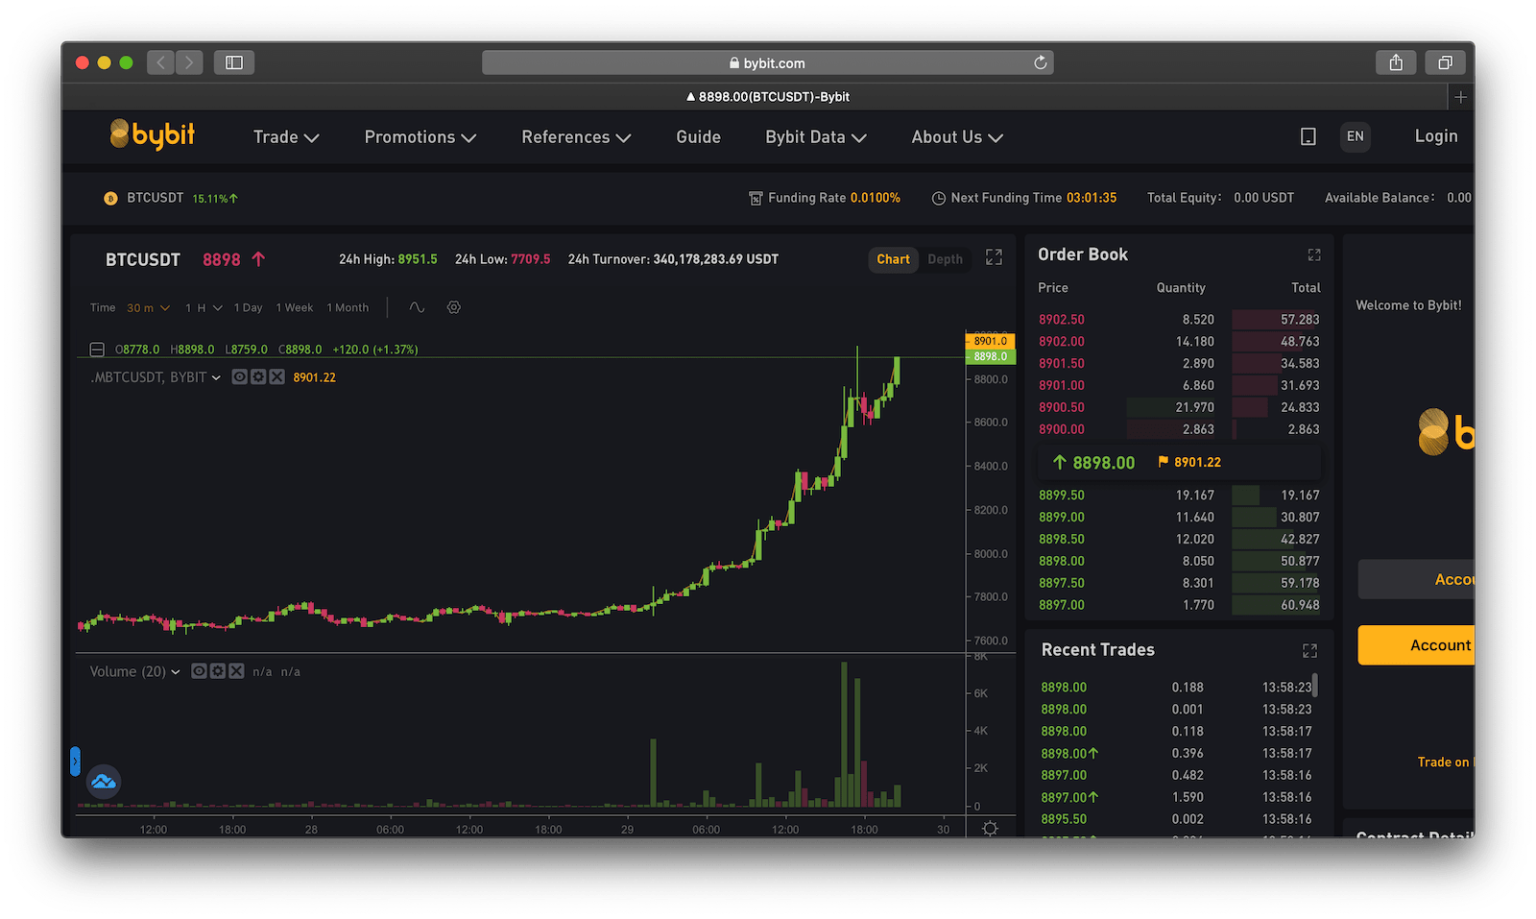Expand the left drawer handle on chart
Viewport: 1536px width, 919px height.
coord(75,761)
